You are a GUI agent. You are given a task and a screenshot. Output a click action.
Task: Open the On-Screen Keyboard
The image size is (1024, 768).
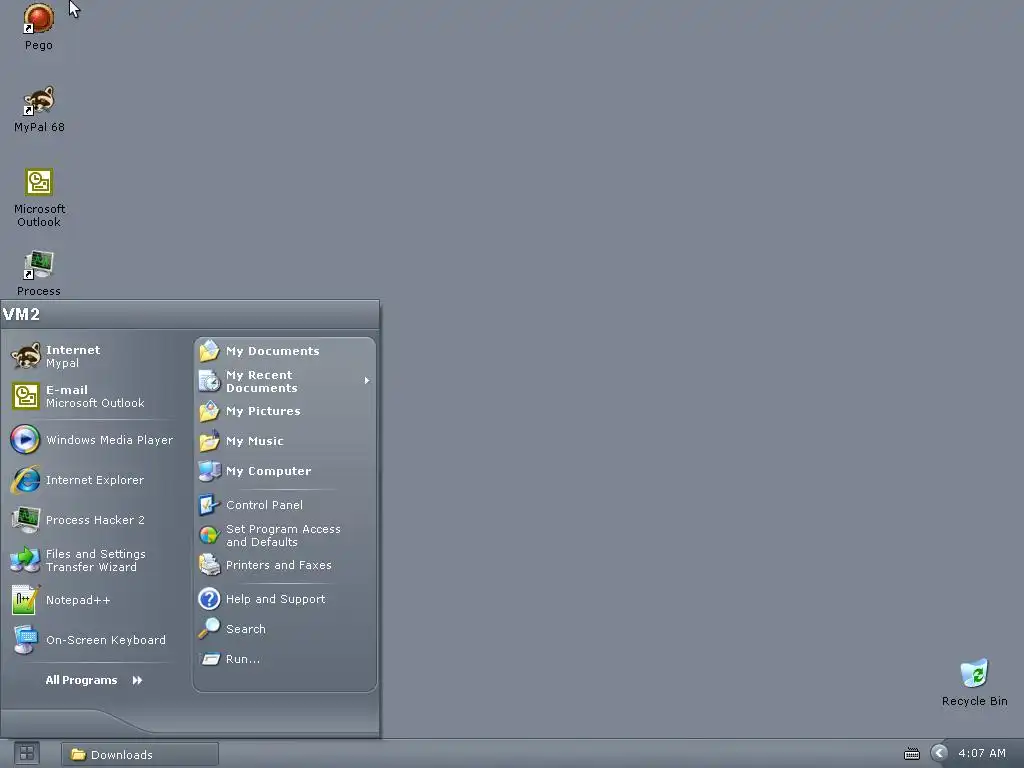click(93, 640)
